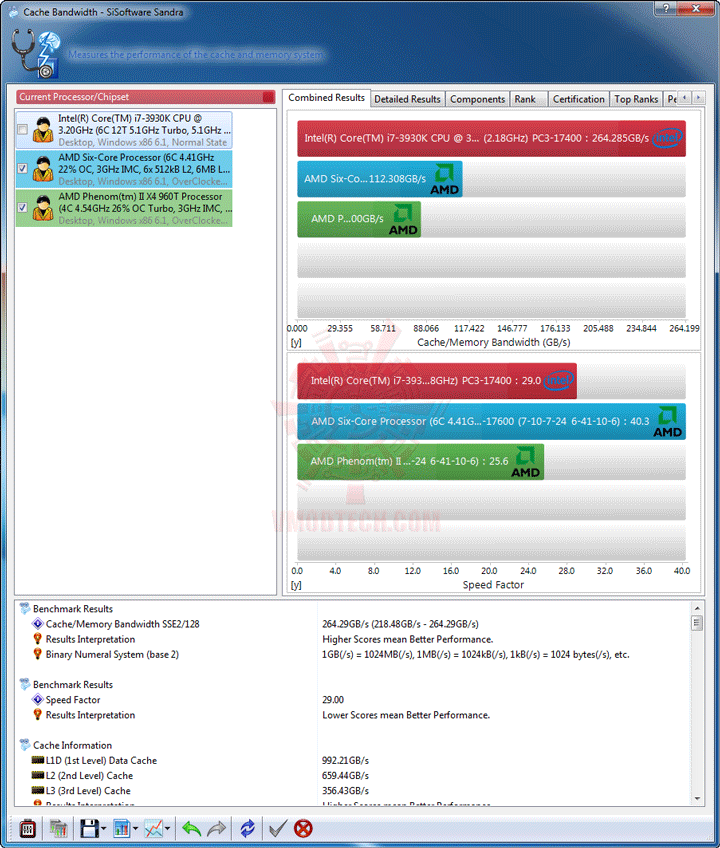Click the blue AMD Six-Core 40.3 speed bar
The image size is (720, 848).
[x=491, y=421]
